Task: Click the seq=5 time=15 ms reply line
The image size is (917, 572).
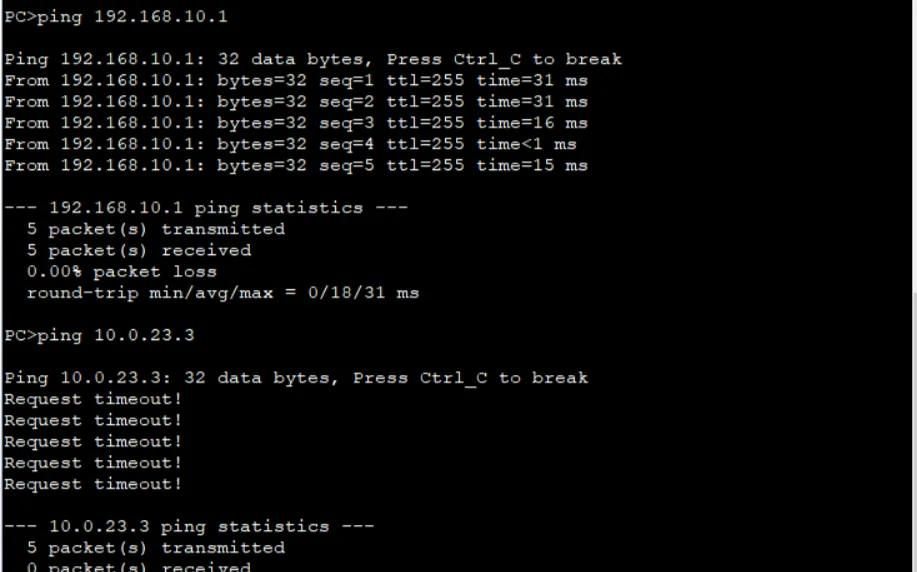Action: (x=296, y=165)
